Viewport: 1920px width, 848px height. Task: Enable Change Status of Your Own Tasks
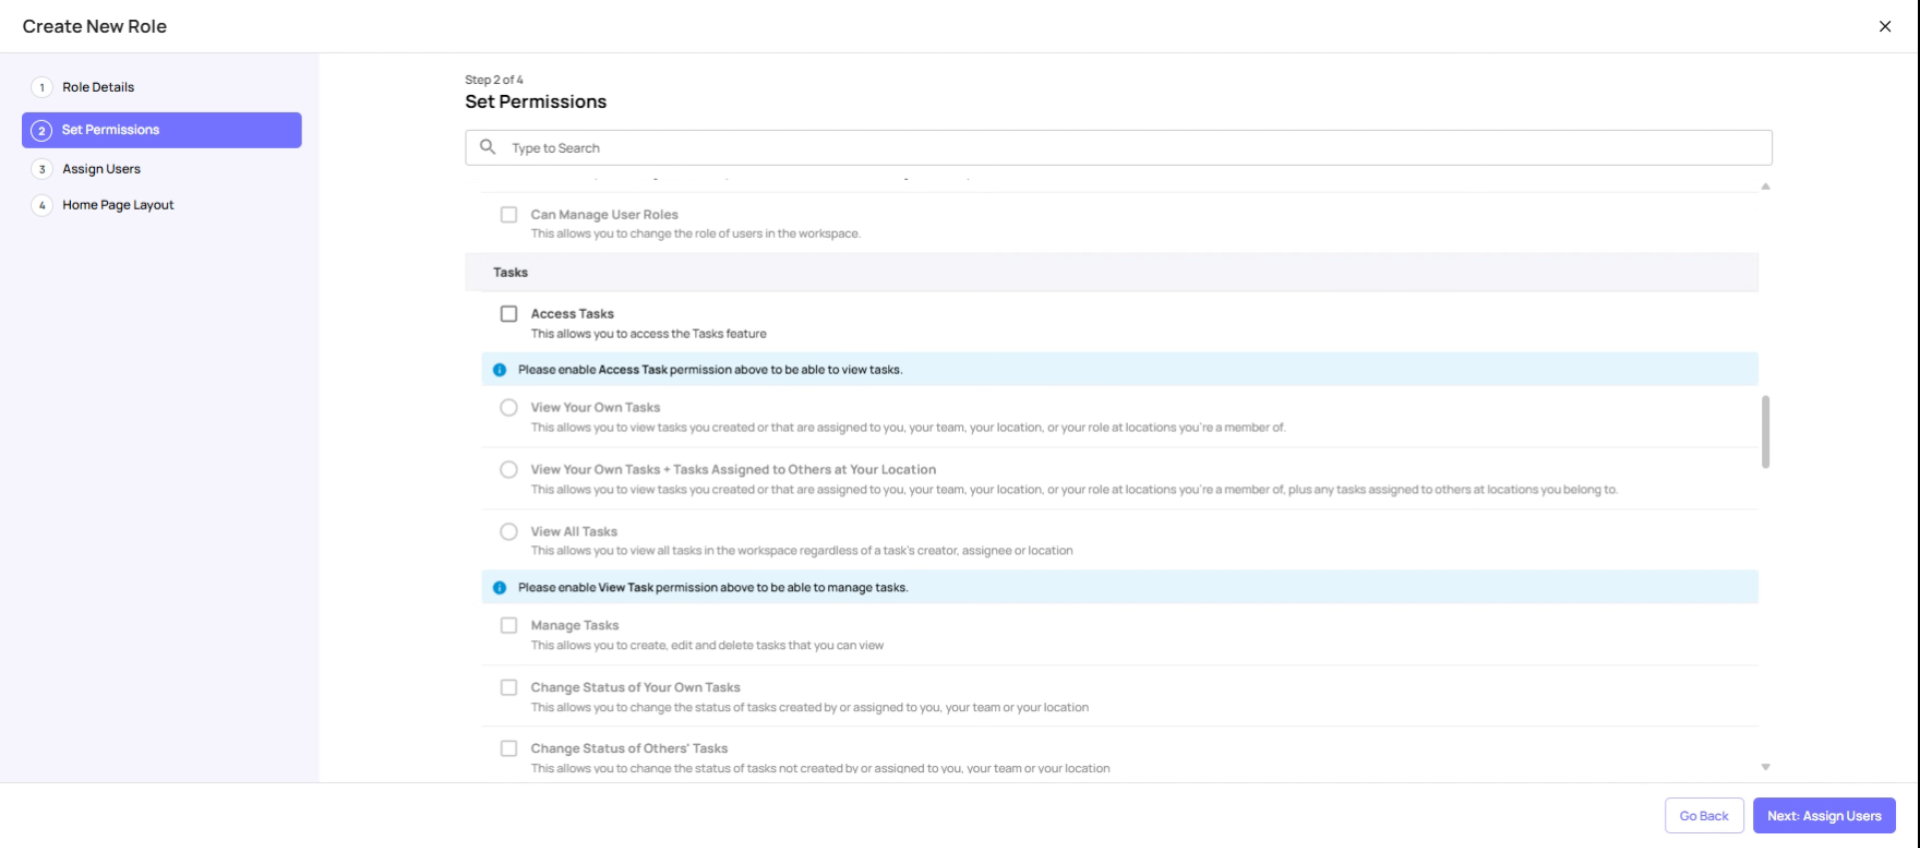tap(509, 688)
